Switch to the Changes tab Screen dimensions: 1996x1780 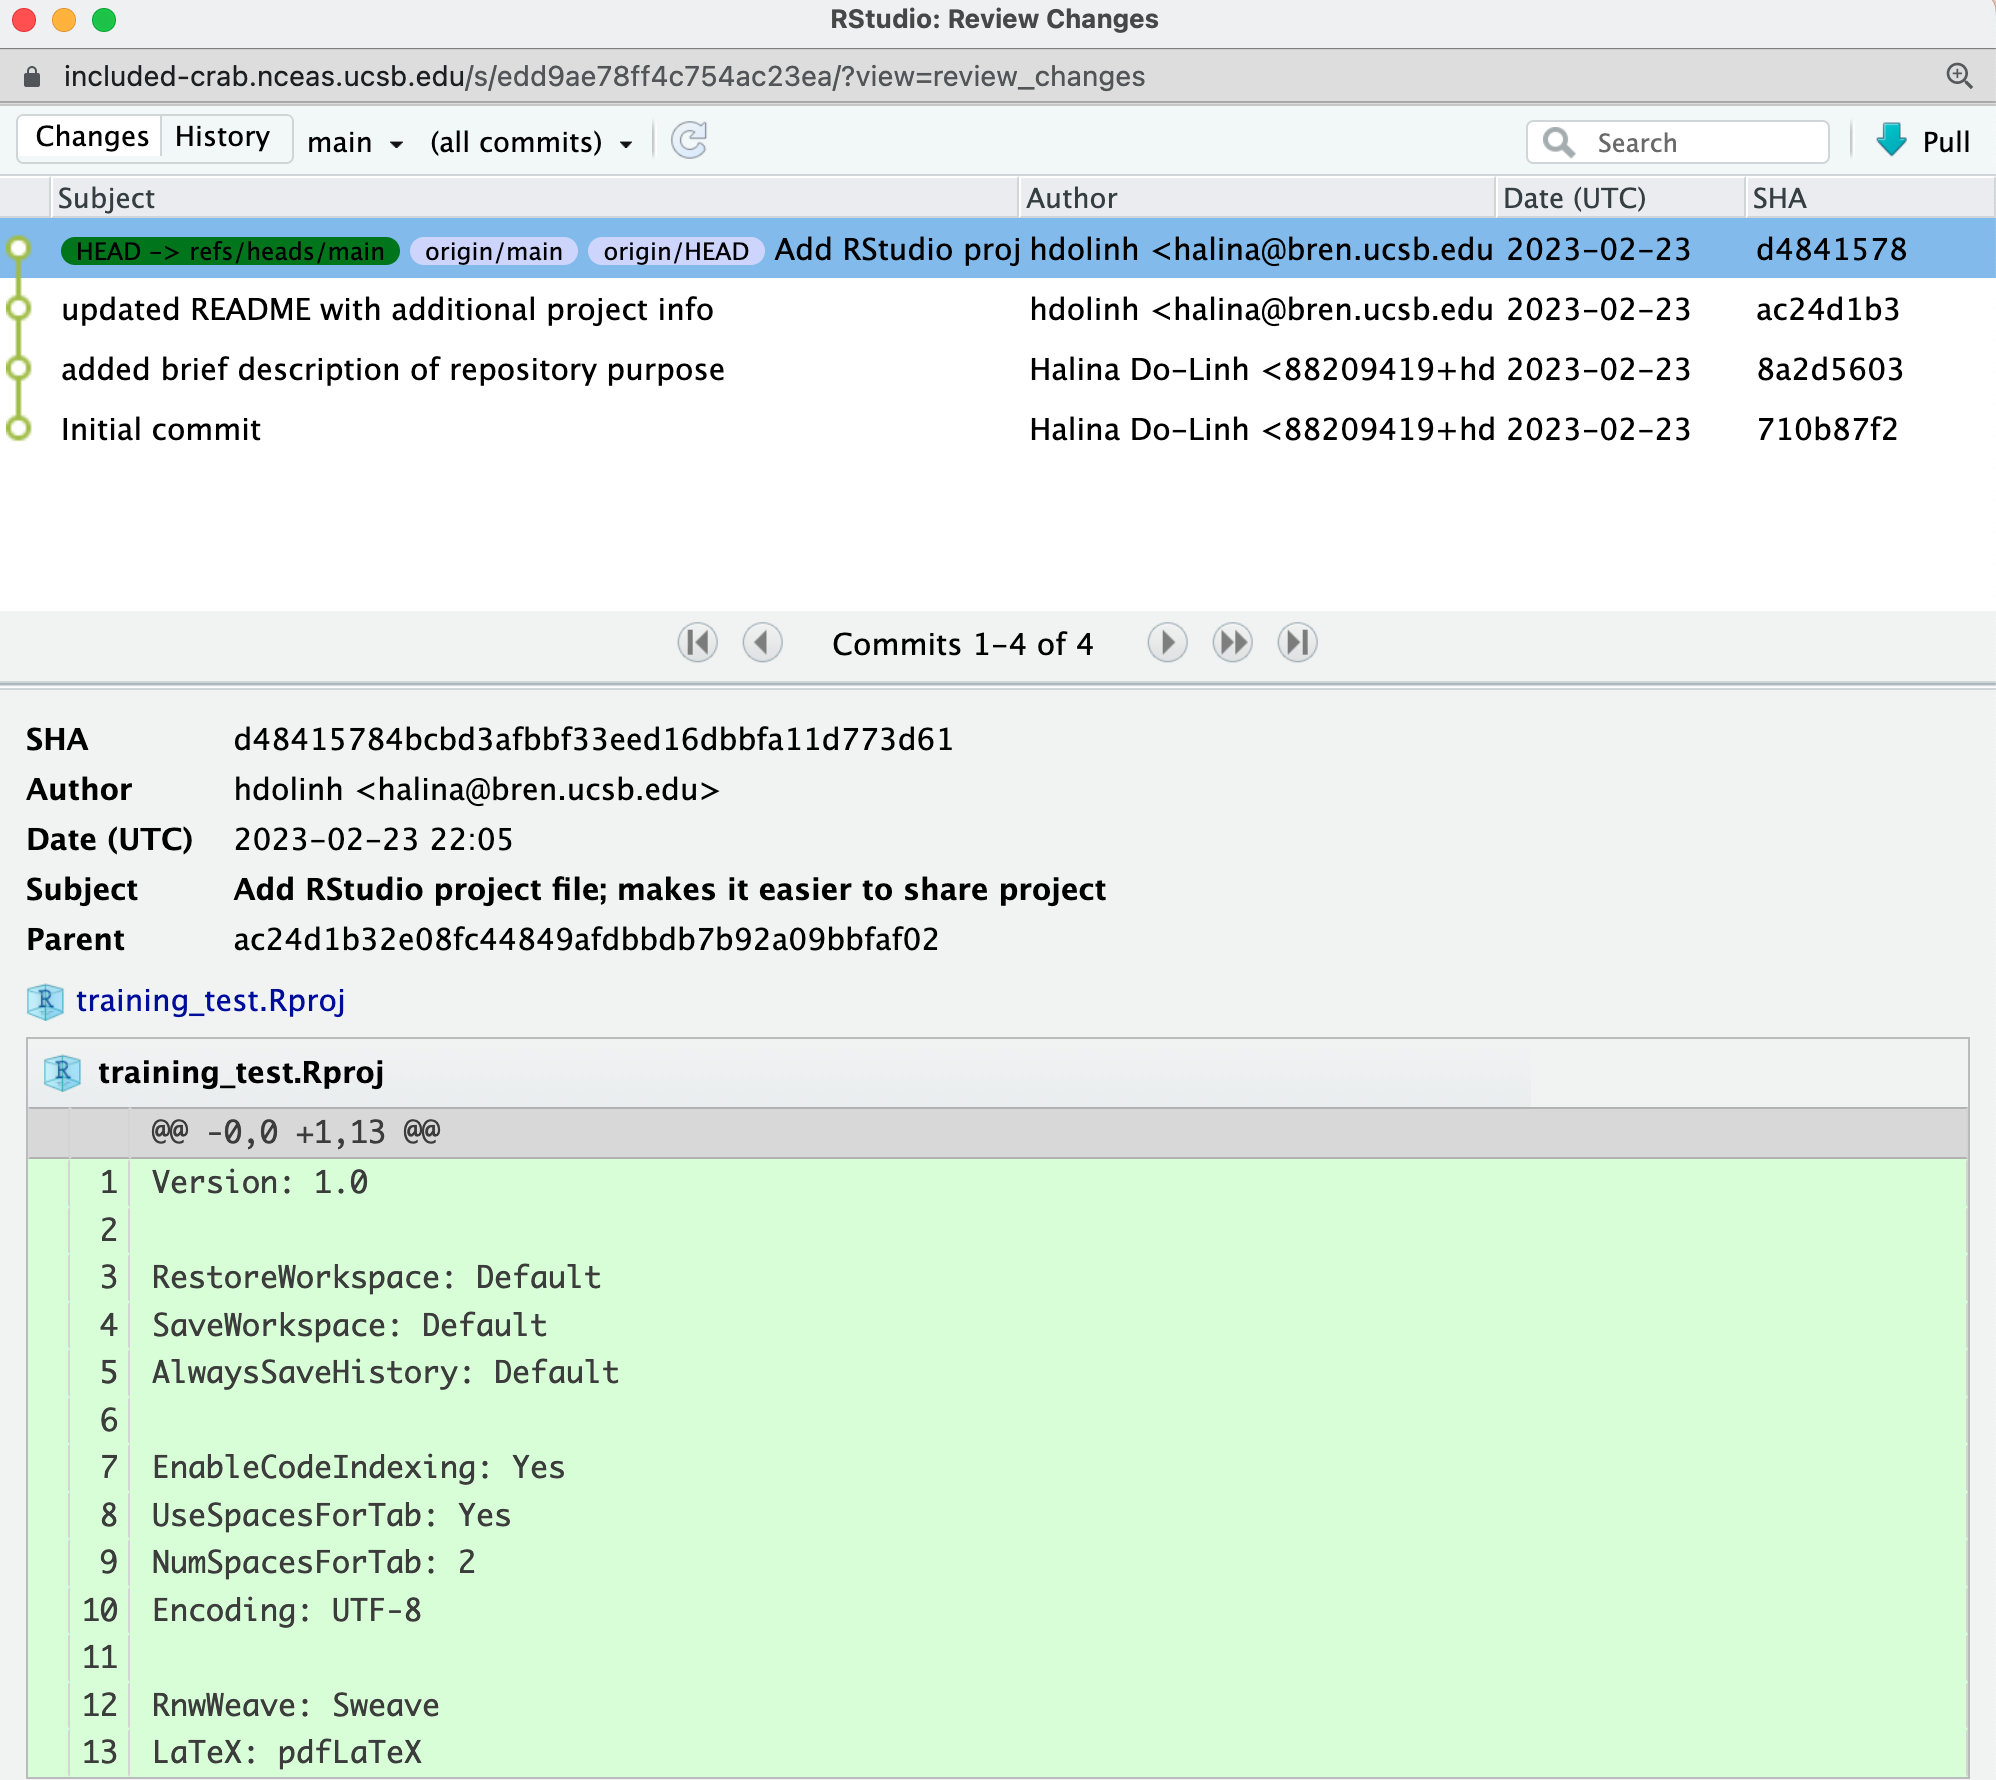pos(91,137)
